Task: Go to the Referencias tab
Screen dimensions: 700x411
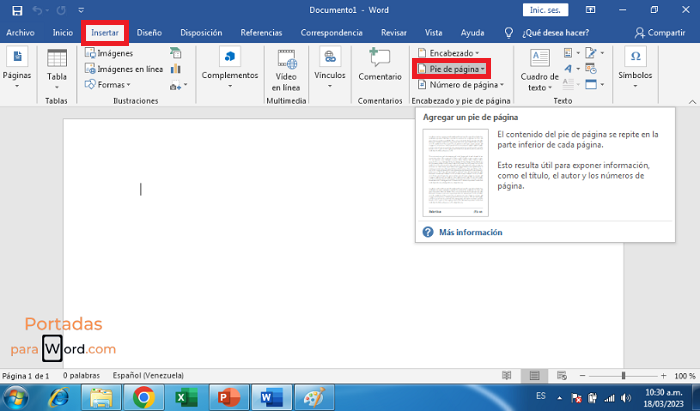Action: pyautogui.click(x=261, y=33)
